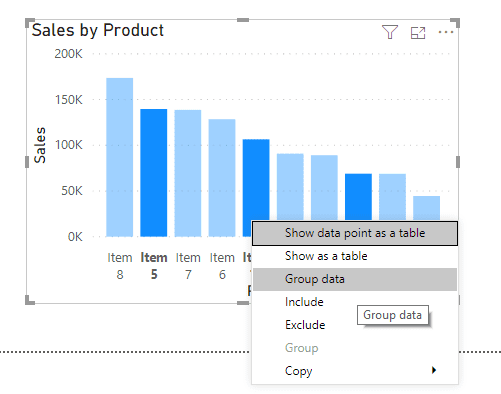
Task: Open the visual's filter icon
Action: (390, 32)
